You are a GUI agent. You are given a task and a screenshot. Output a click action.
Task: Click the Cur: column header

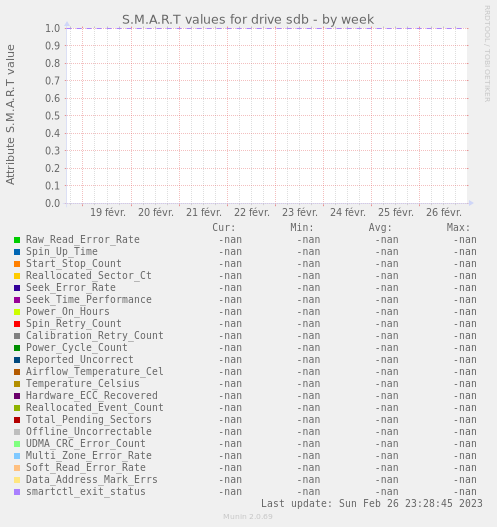coord(224,228)
